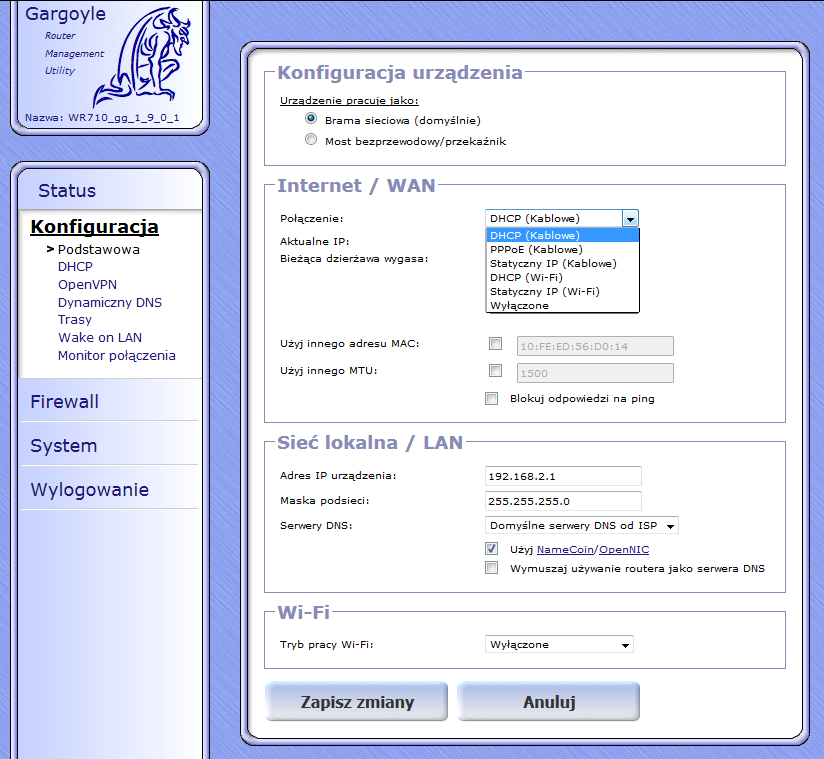This screenshot has height=759, width=824.
Task: Check Wymuszaj używanie routera jako serwera DNS
Action: (x=491, y=568)
